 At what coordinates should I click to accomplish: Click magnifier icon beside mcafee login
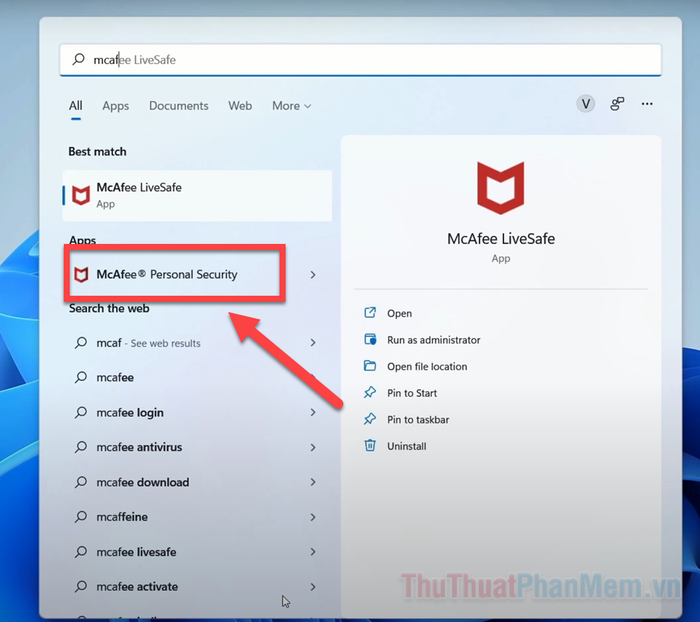point(81,412)
